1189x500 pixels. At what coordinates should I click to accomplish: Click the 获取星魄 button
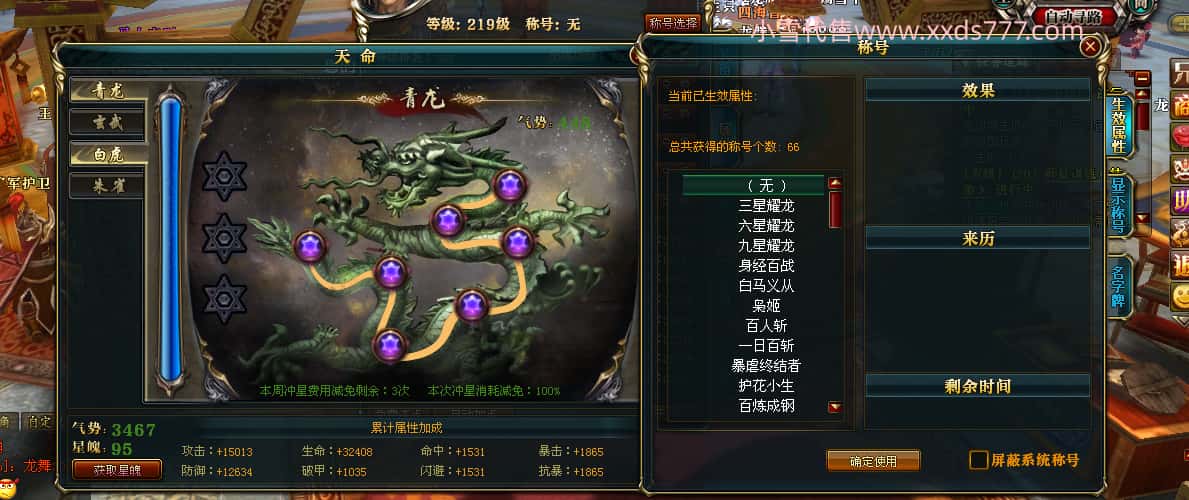point(117,470)
